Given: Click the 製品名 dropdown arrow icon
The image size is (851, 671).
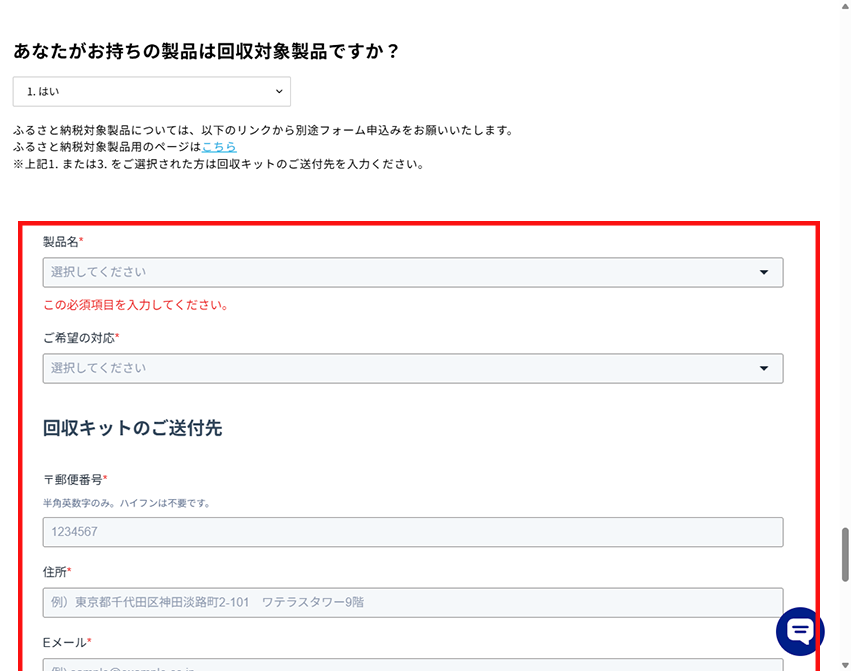Looking at the screenshot, I should pyautogui.click(x=764, y=272).
